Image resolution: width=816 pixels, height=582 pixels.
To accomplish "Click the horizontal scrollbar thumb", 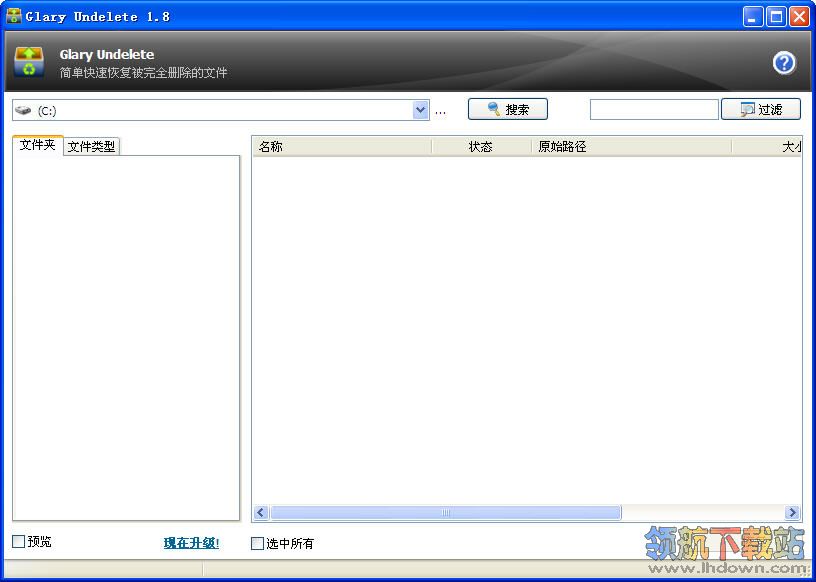I will click(x=446, y=513).
